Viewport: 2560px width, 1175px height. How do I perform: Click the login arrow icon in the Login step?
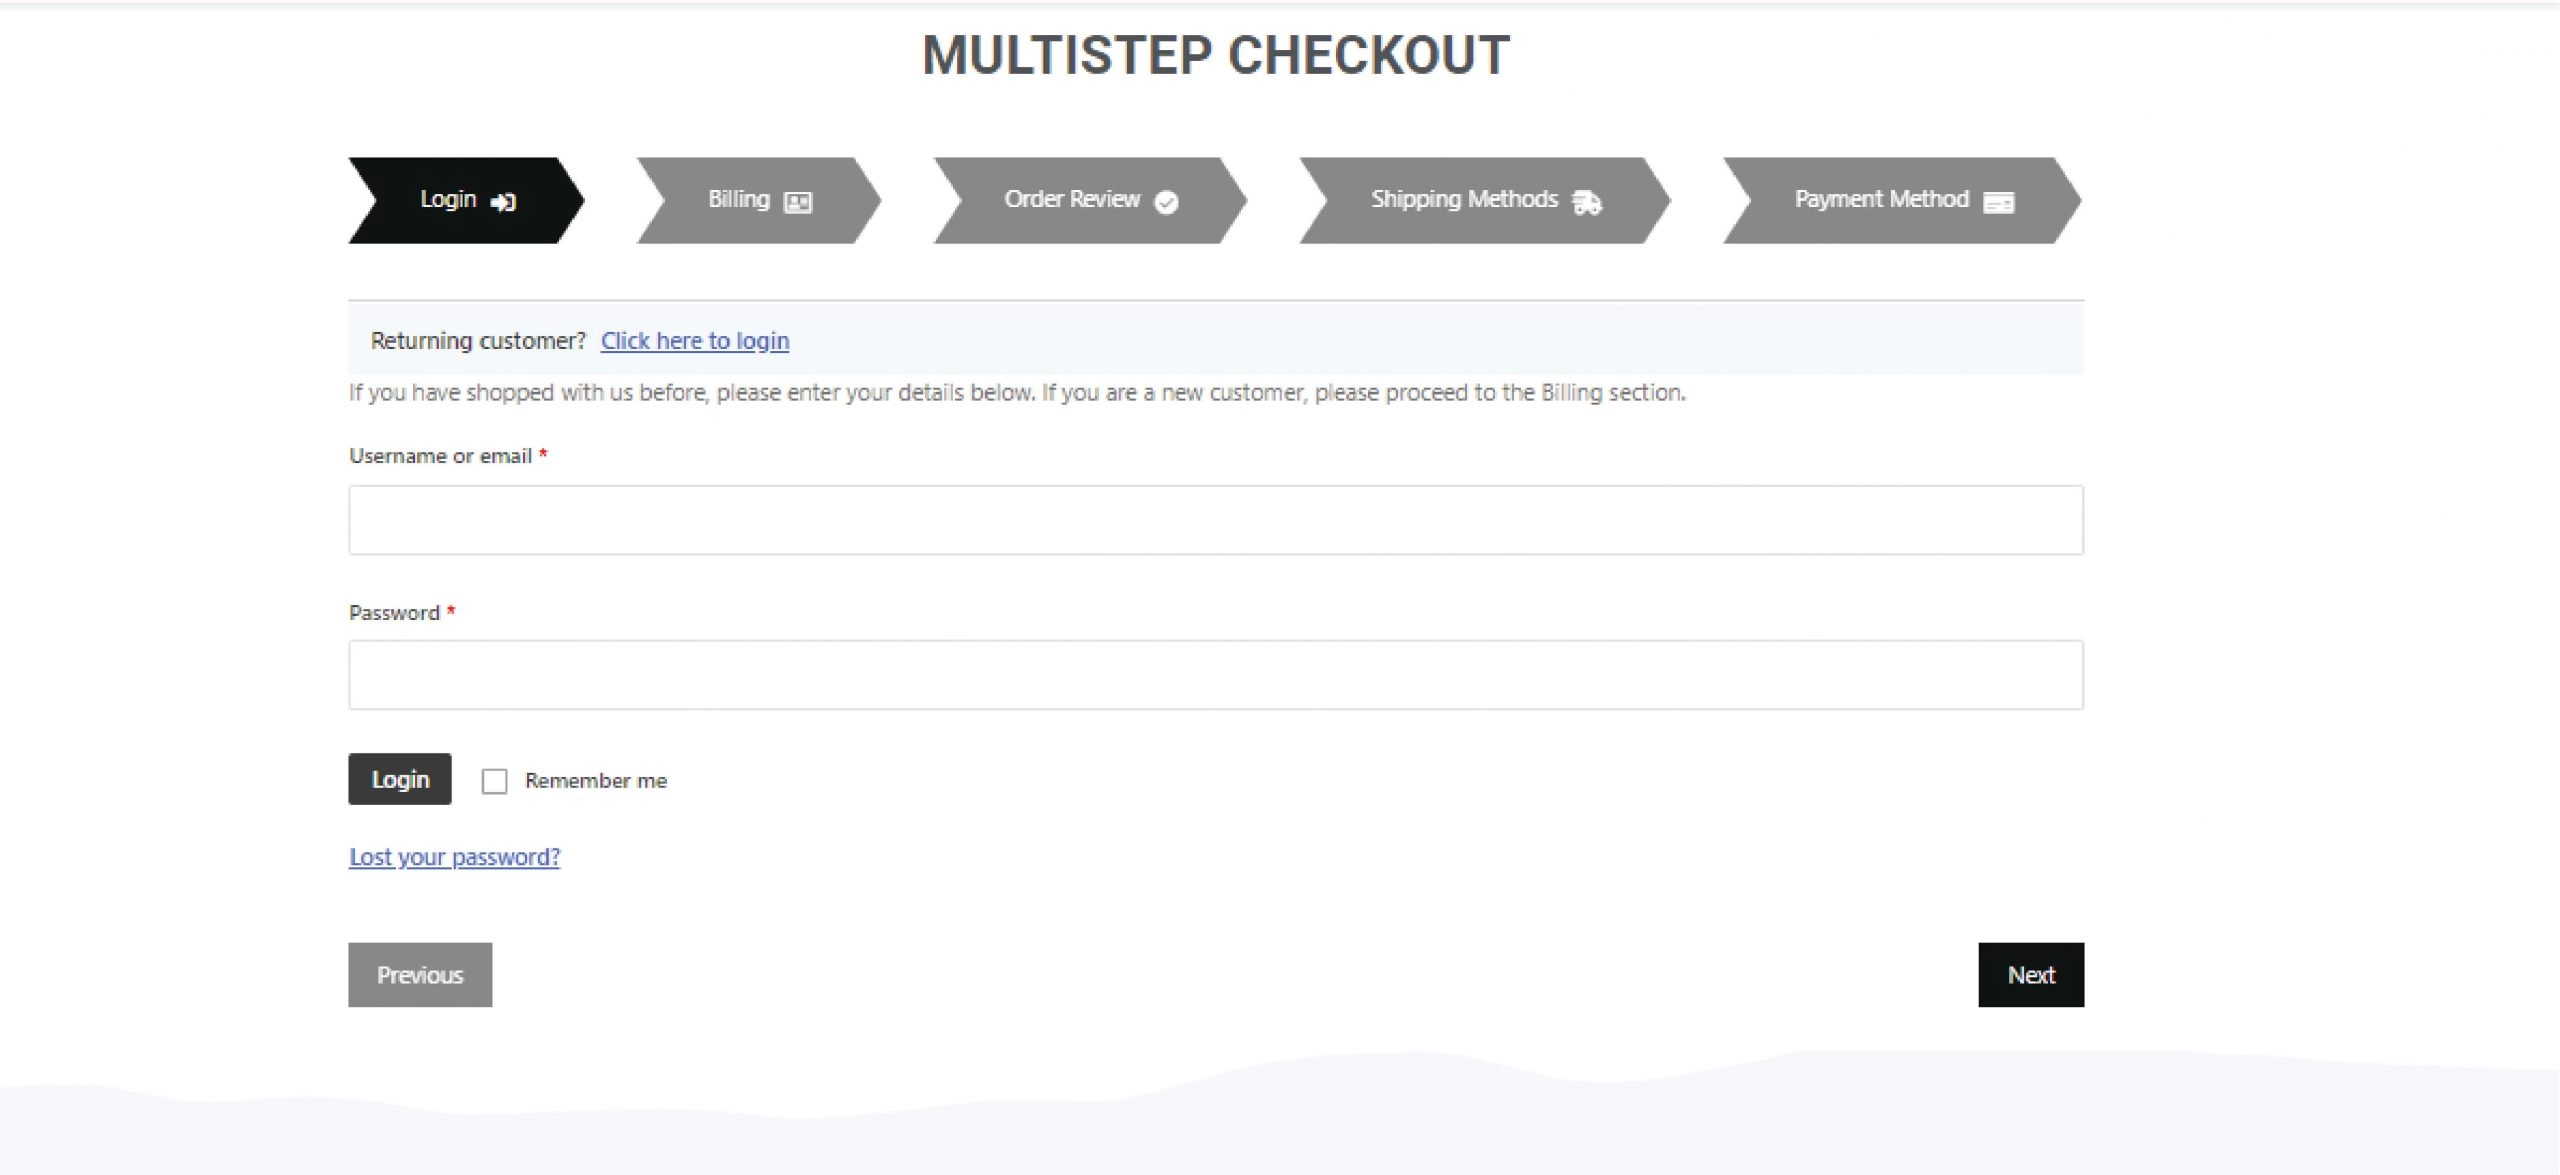click(x=503, y=202)
